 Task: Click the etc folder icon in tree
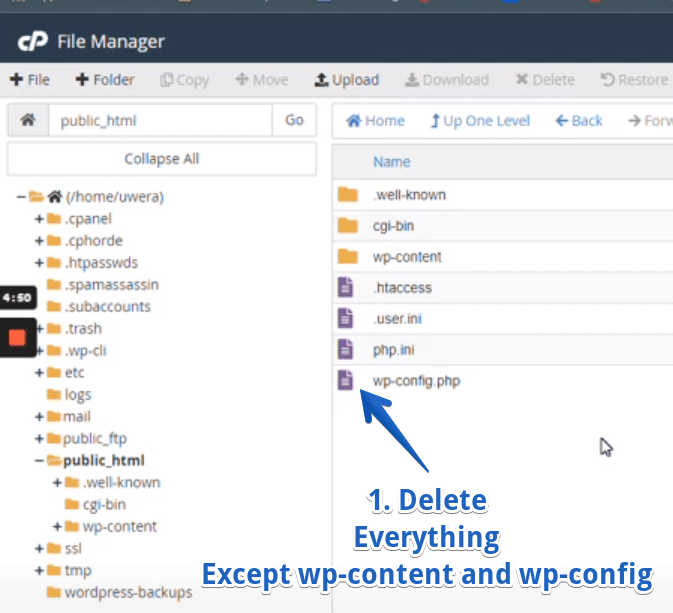(x=54, y=373)
